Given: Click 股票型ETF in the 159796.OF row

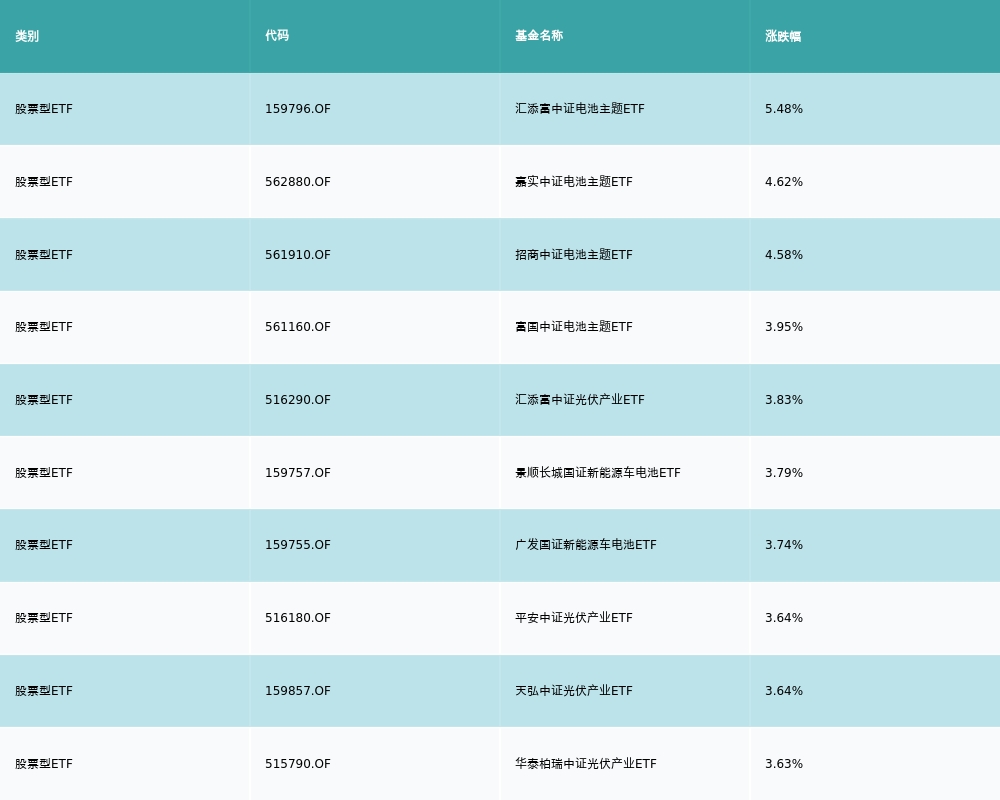Looking at the screenshot, I should click(44, 109).
